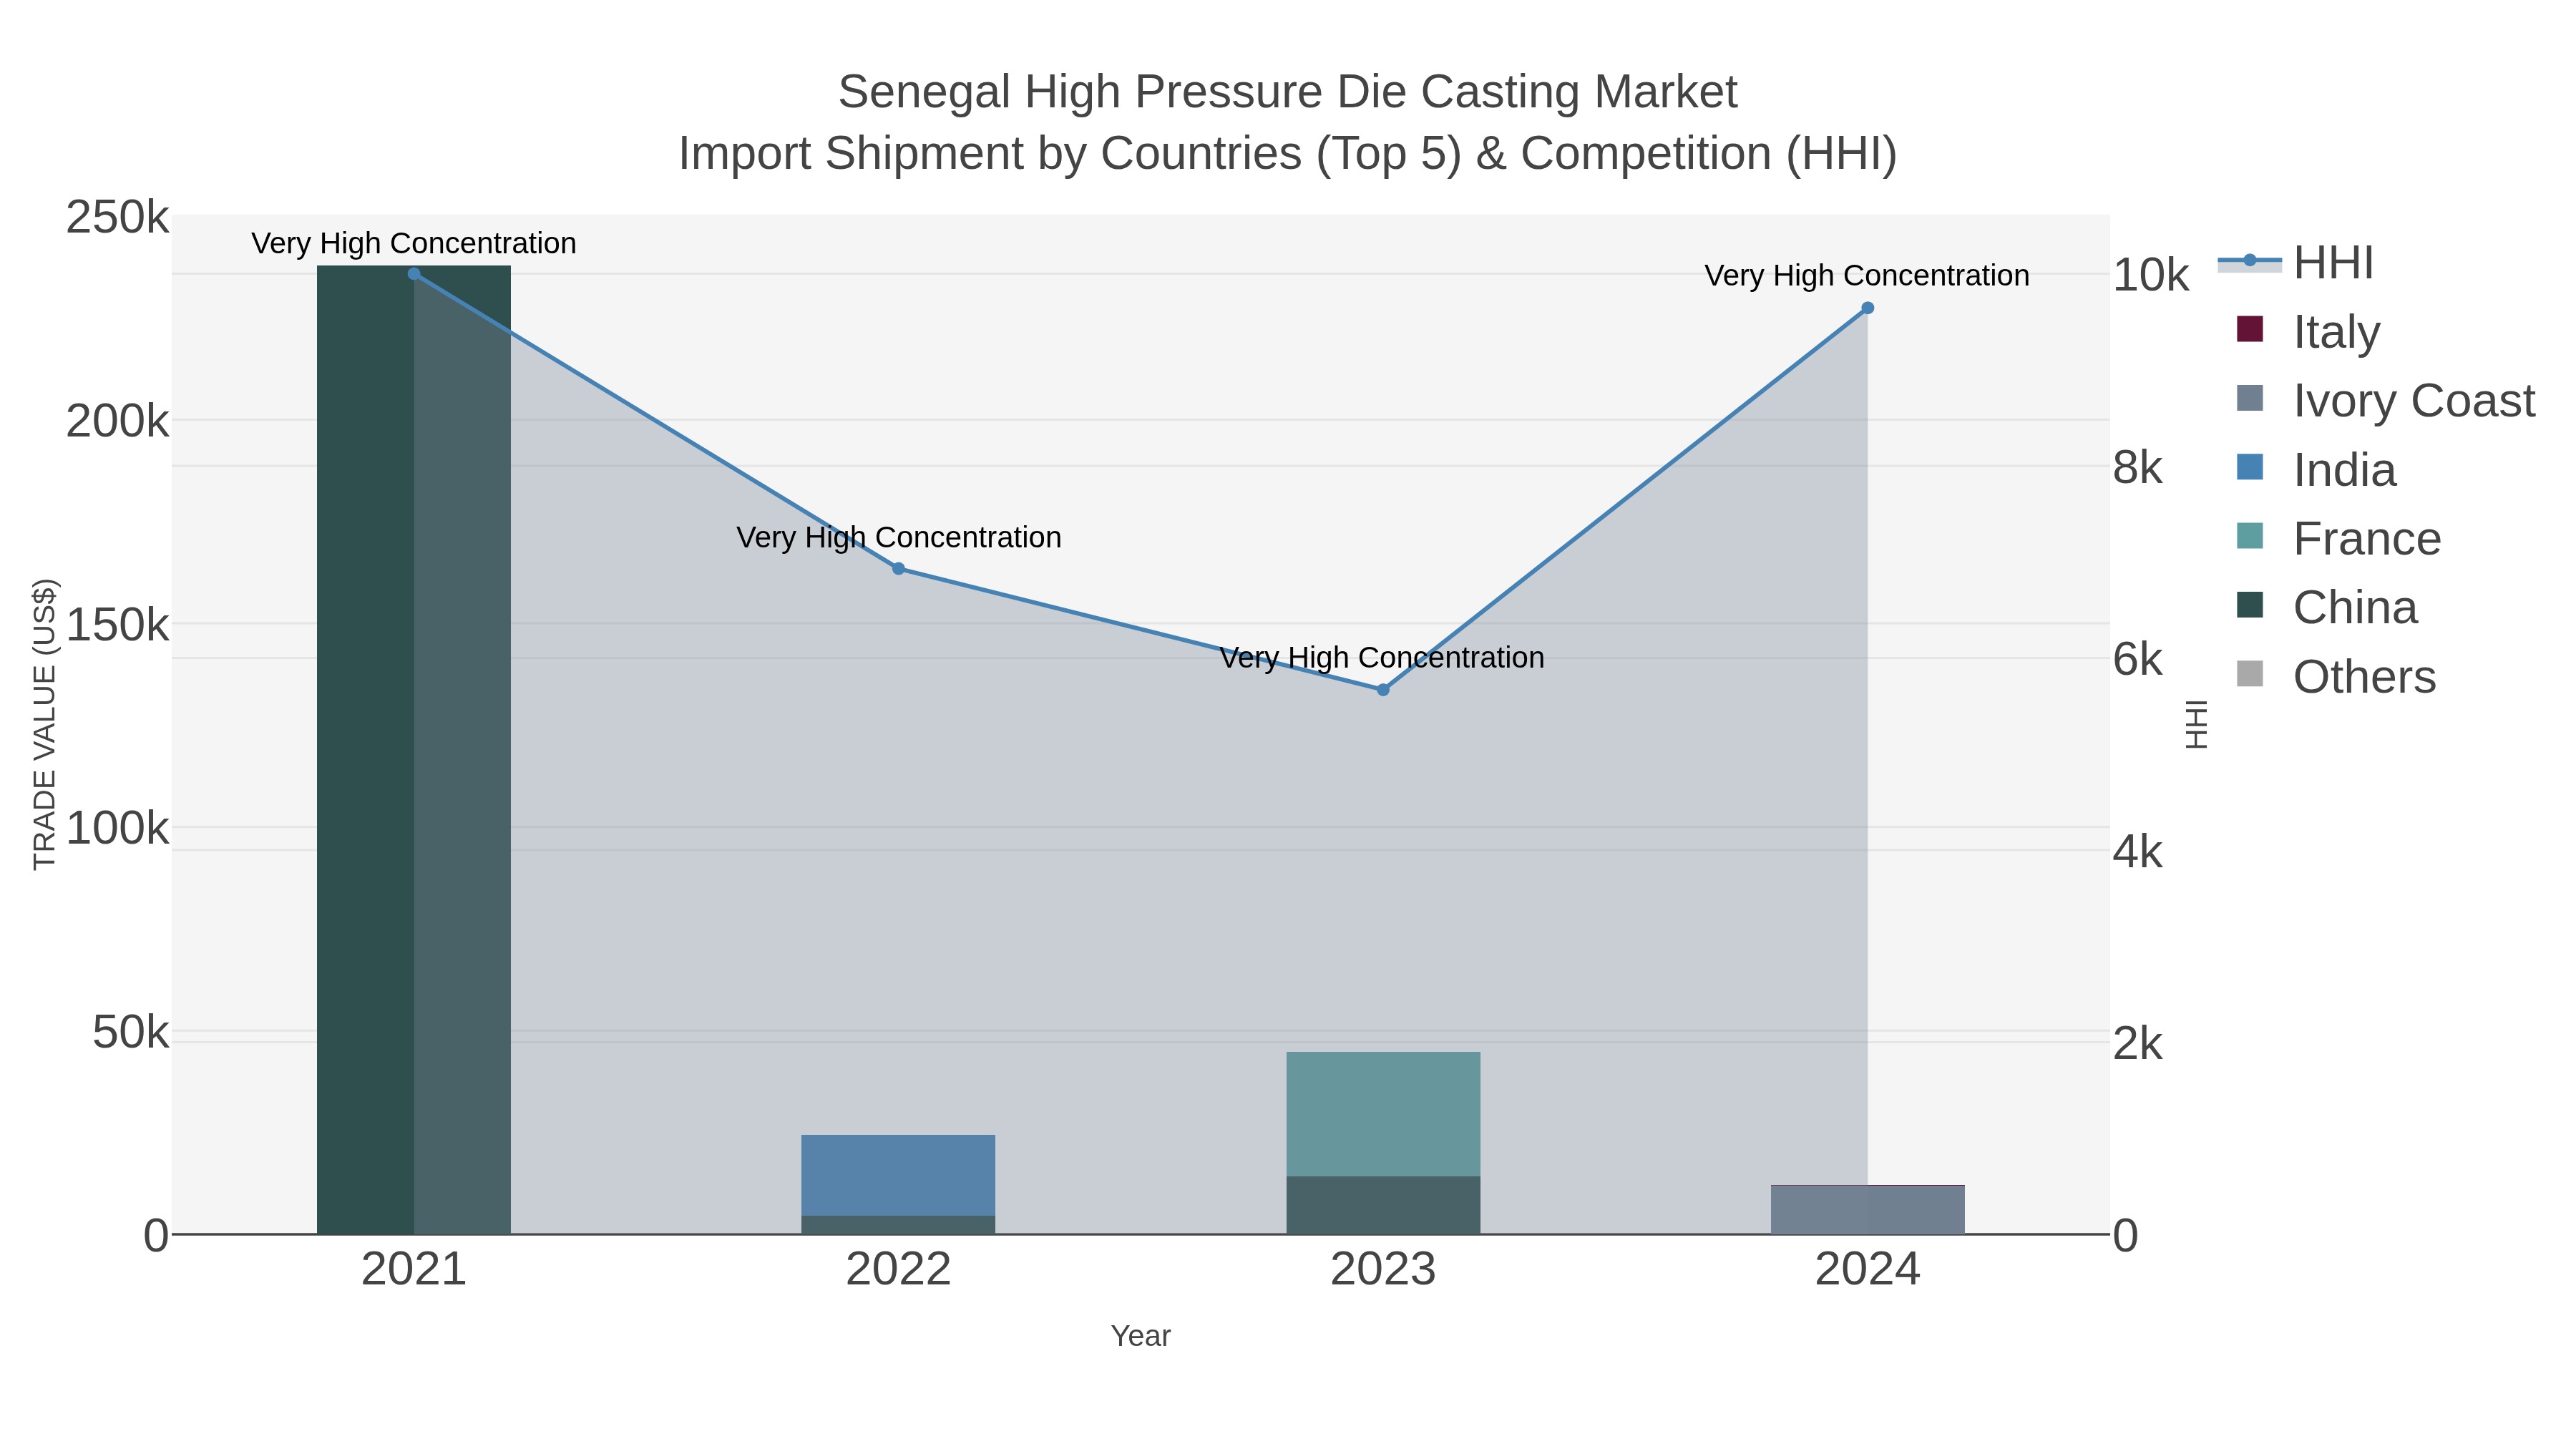Image resolution: width=2576 pixels, height=1449 pixels.
Task: Select the 2022 India bar segment
Action: tap(898, 1175)
